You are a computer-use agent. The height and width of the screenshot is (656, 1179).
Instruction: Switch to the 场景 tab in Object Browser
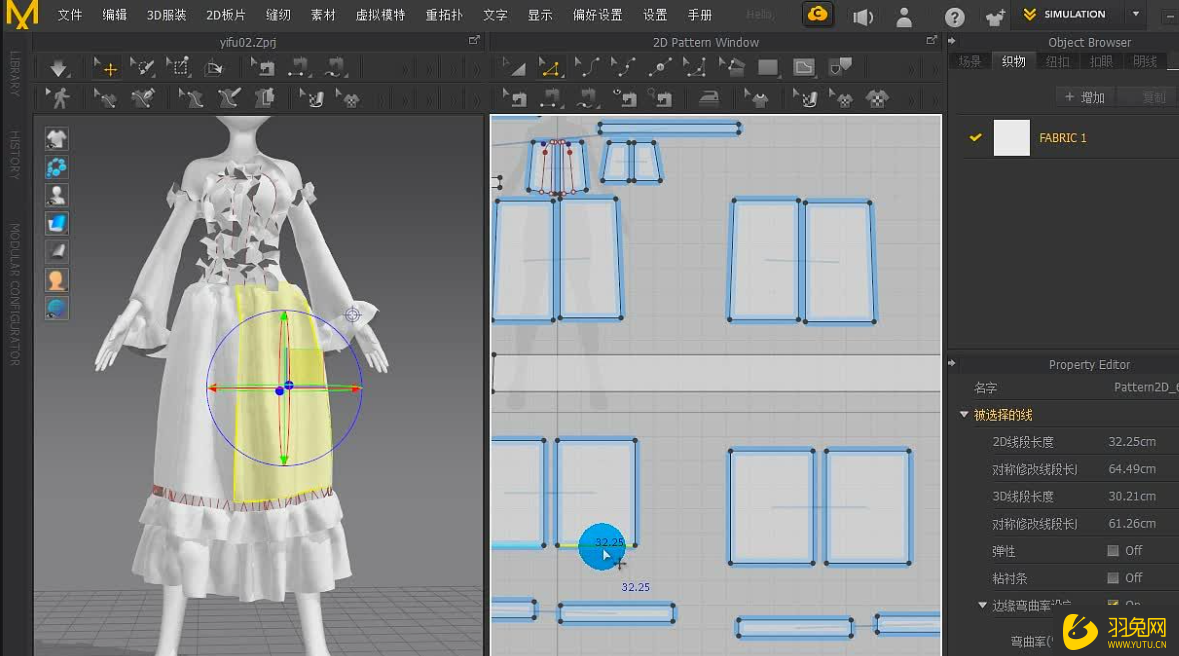click(x=968, y=60)
